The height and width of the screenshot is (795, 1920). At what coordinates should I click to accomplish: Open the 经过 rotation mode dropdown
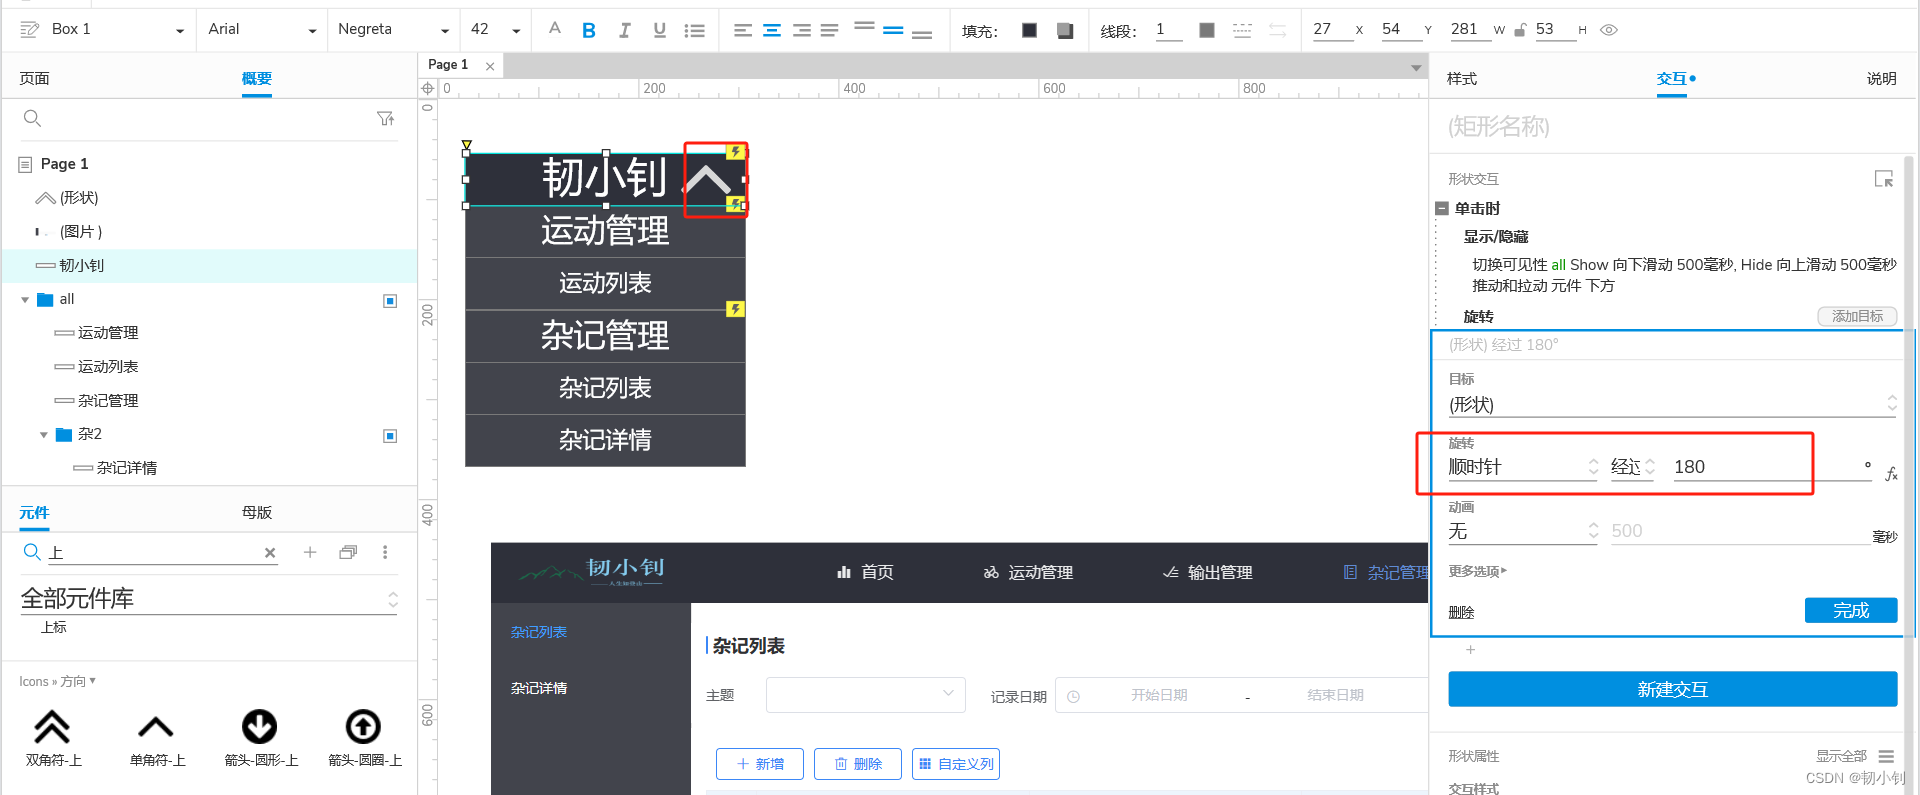pyautogui.click(x=1633, y=467)
